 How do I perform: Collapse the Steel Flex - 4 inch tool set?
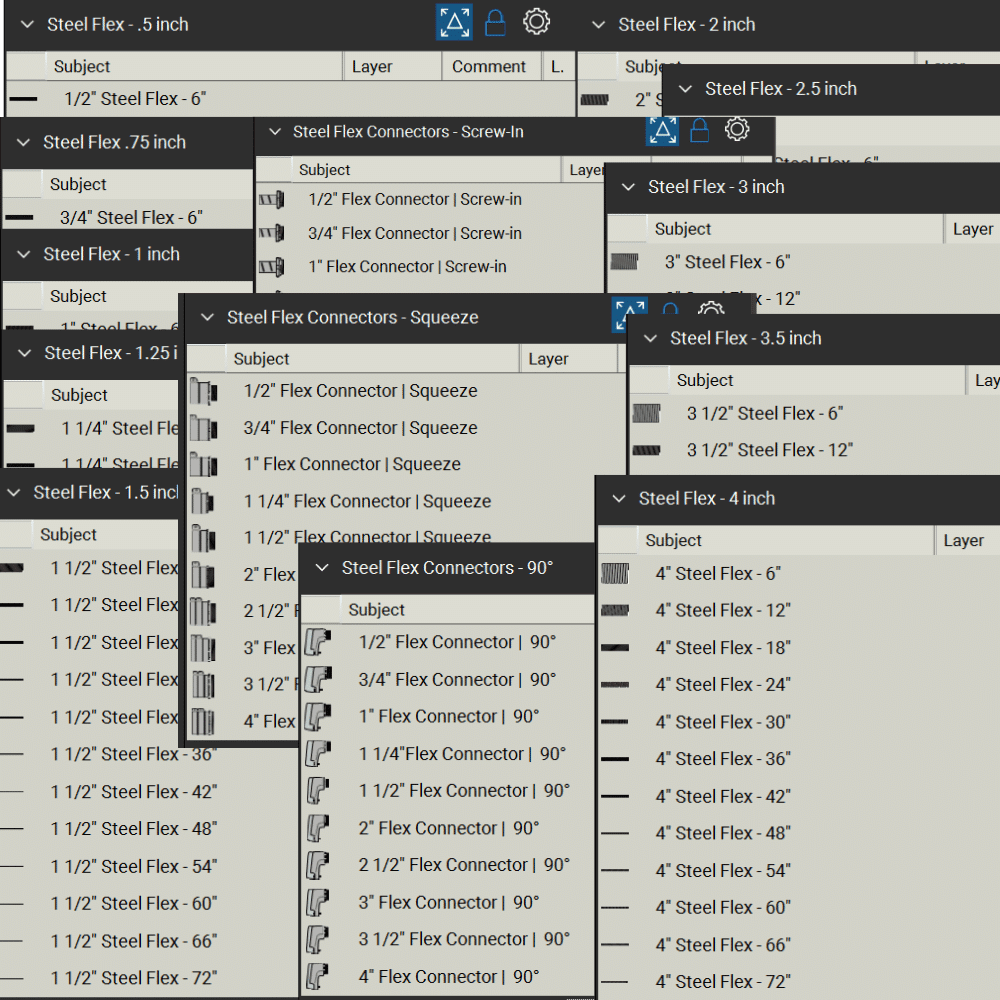619,498
